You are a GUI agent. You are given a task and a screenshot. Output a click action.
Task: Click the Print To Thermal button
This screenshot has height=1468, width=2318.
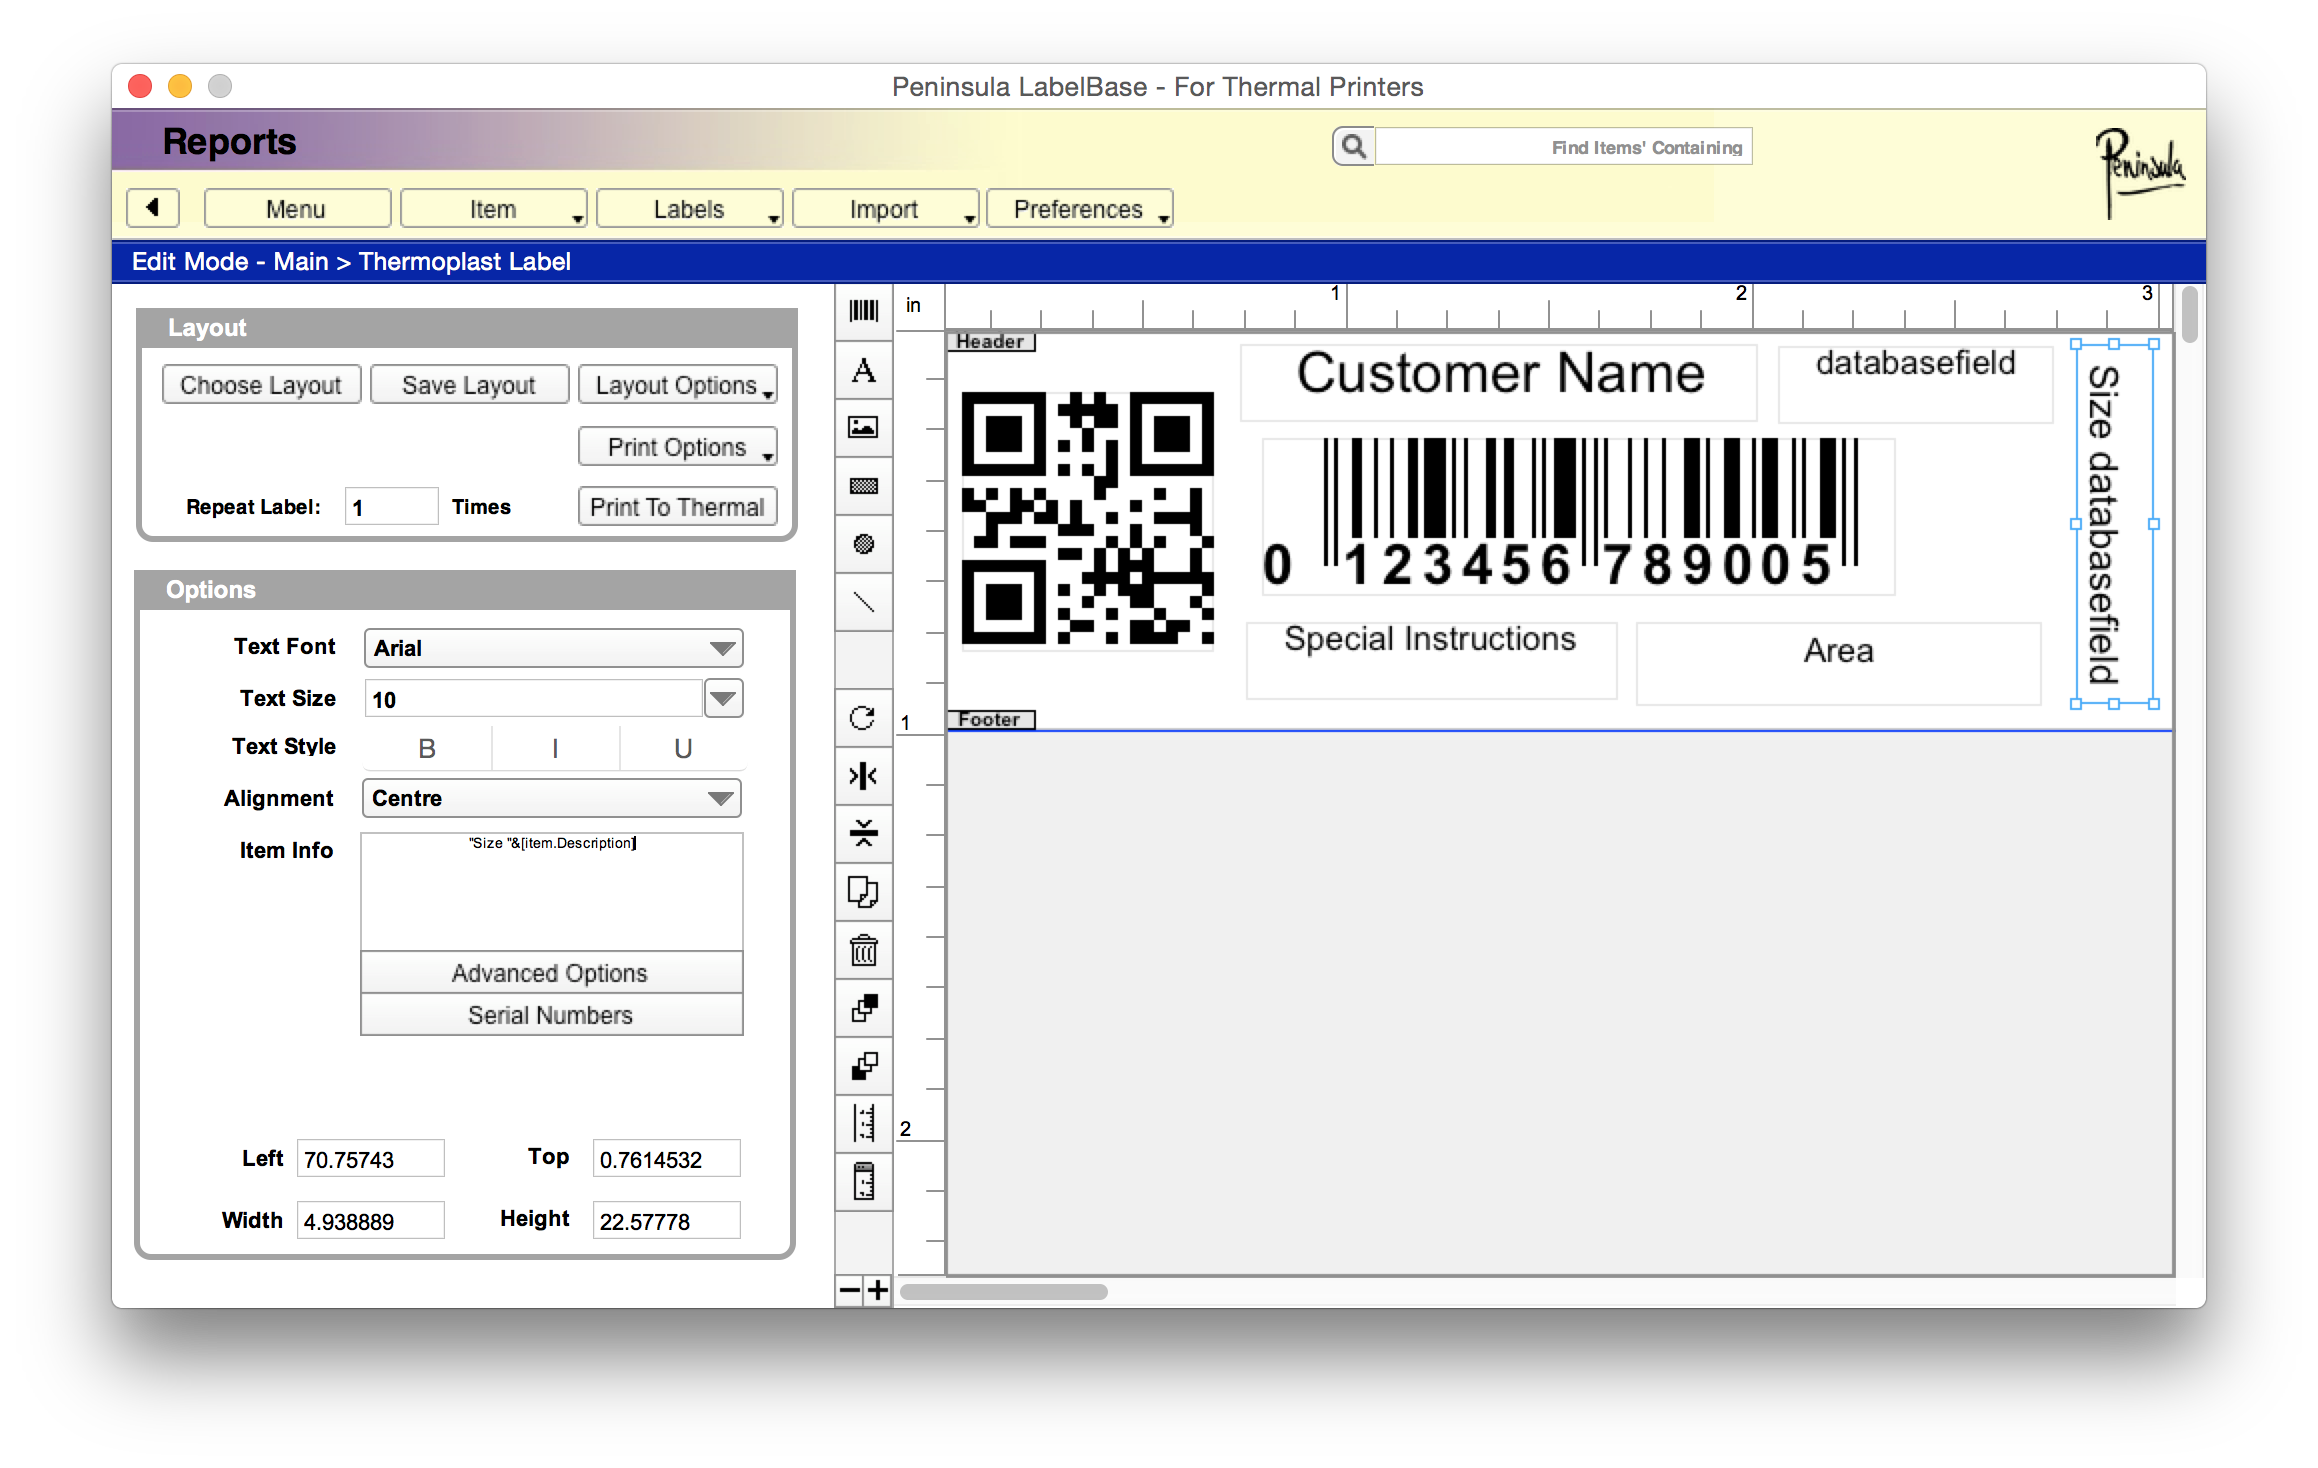tap(677, 507)
